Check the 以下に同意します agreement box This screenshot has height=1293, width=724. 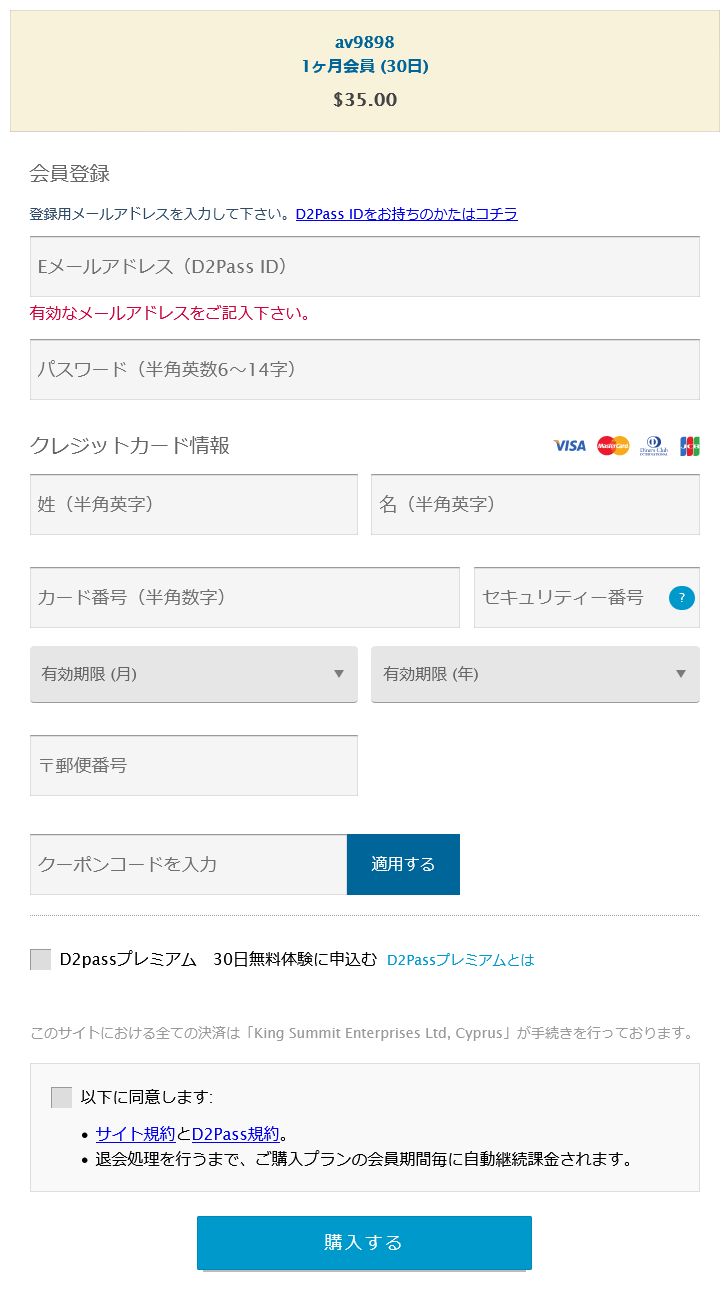[62, 1097]
